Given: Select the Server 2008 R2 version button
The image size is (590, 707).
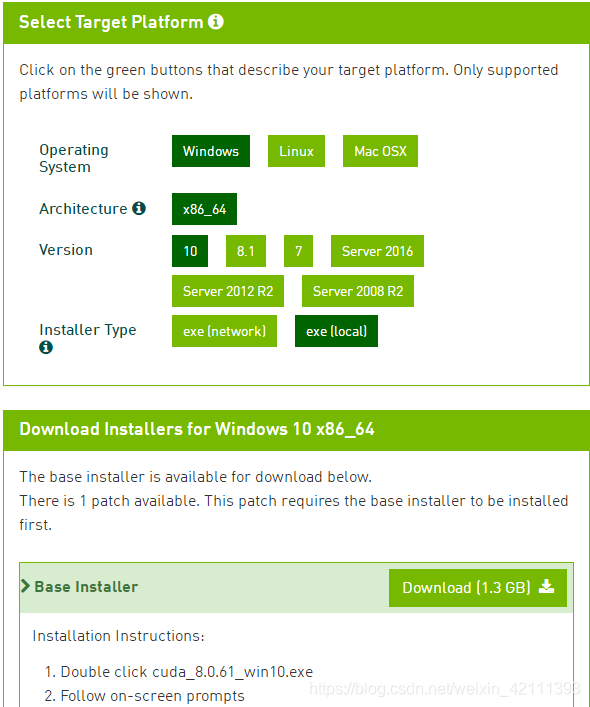Looking at the screenshot, I should [x=358, y=291].
